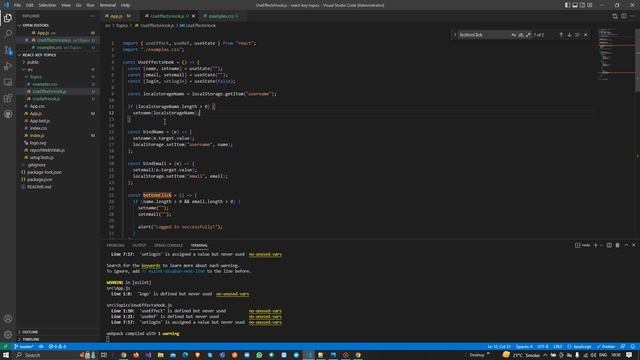Switch to the examples.css editor tab
Viewport: 640px width, 360px height.
(222, 16)
